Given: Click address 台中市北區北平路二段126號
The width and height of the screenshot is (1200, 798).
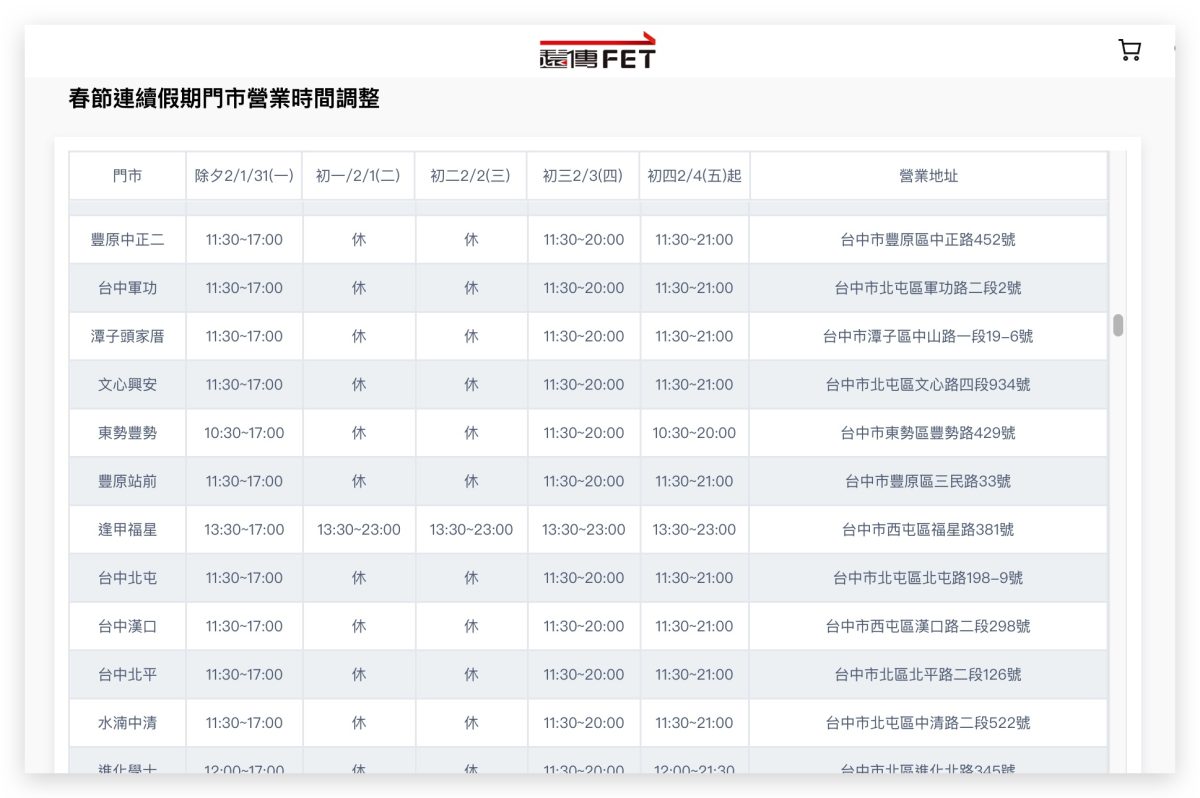Looking at the screenshot, I should (x=928, y=674).
